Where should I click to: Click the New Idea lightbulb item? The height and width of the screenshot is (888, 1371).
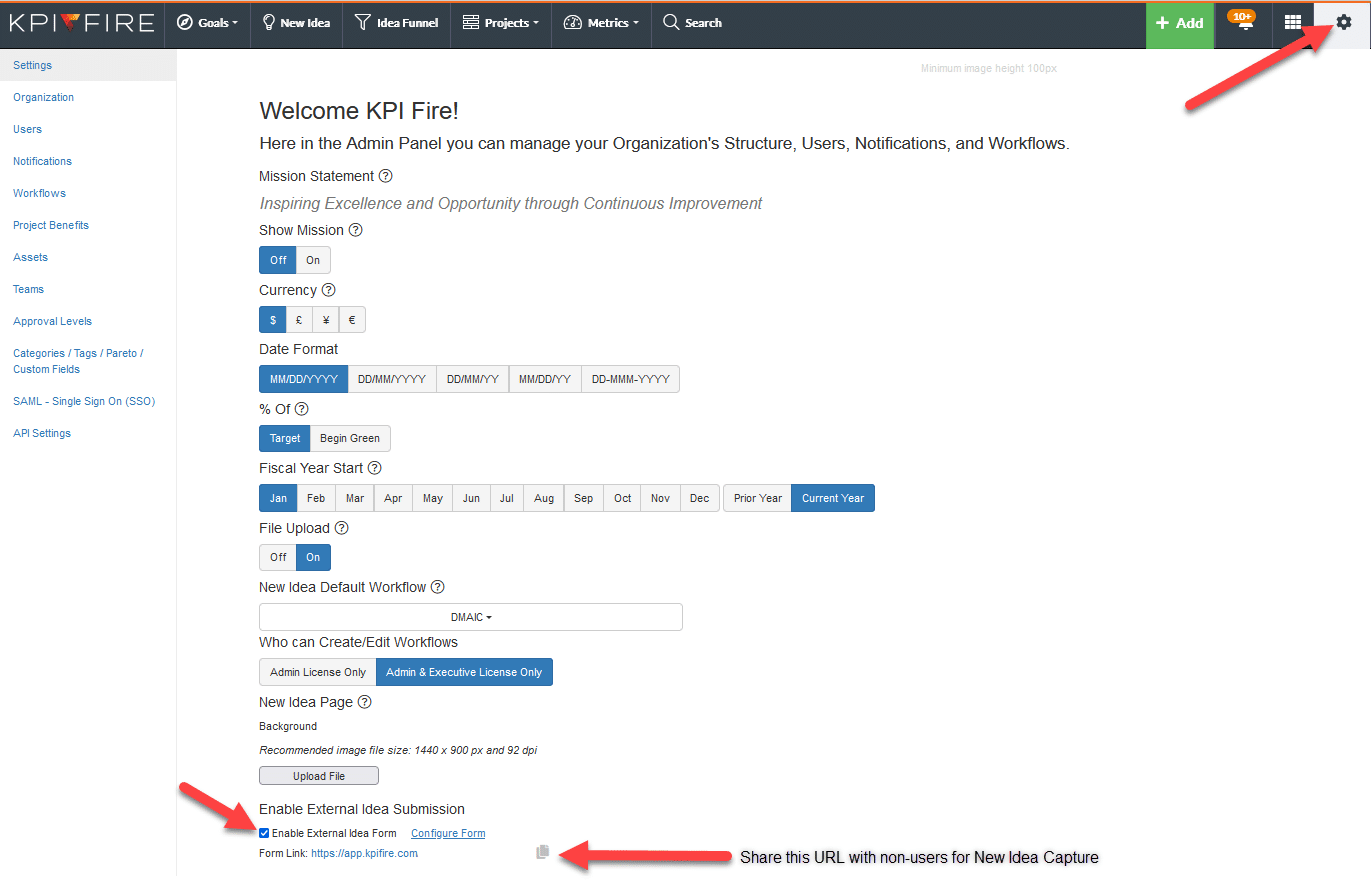(296, 23)
